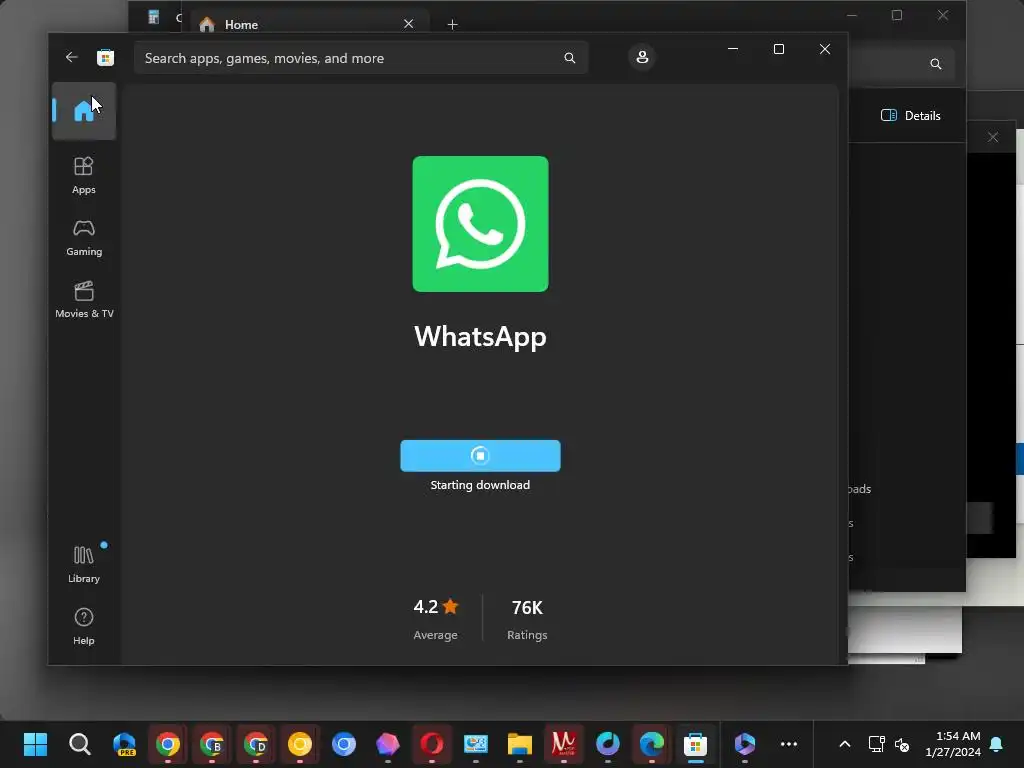Toggle the Details pane in File Explorer
The width and height of the screenshot is (1024, 768).
[x=910, y=116]
